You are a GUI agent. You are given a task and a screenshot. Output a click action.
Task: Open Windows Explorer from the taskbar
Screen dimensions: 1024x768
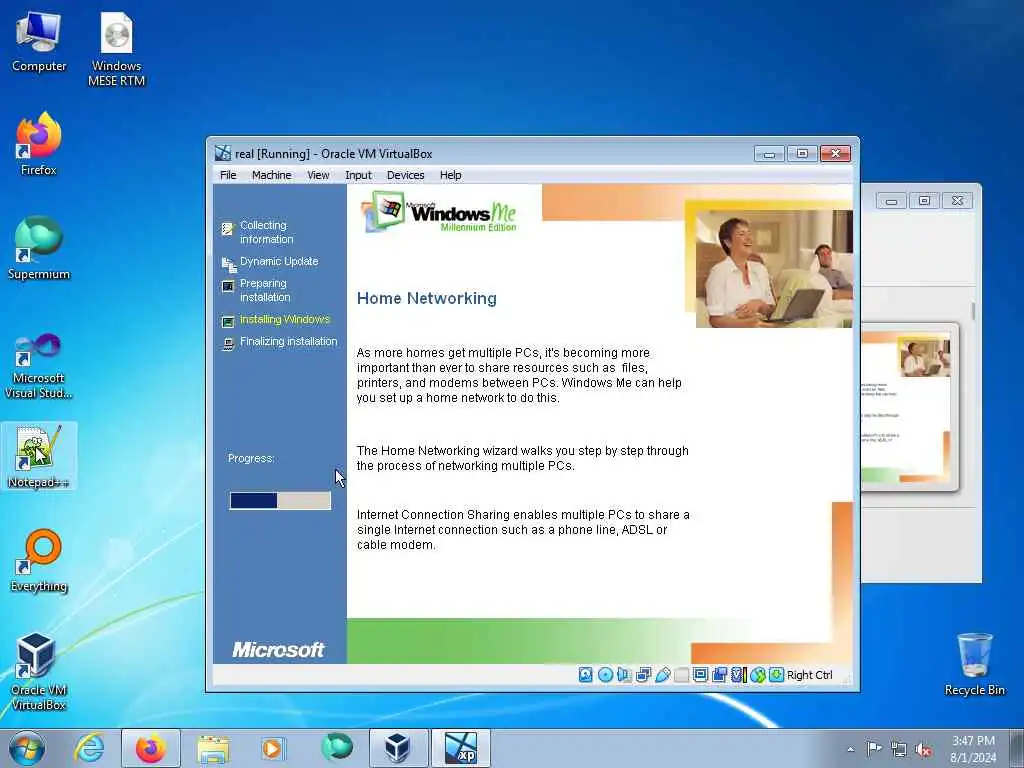pos(213,748)
